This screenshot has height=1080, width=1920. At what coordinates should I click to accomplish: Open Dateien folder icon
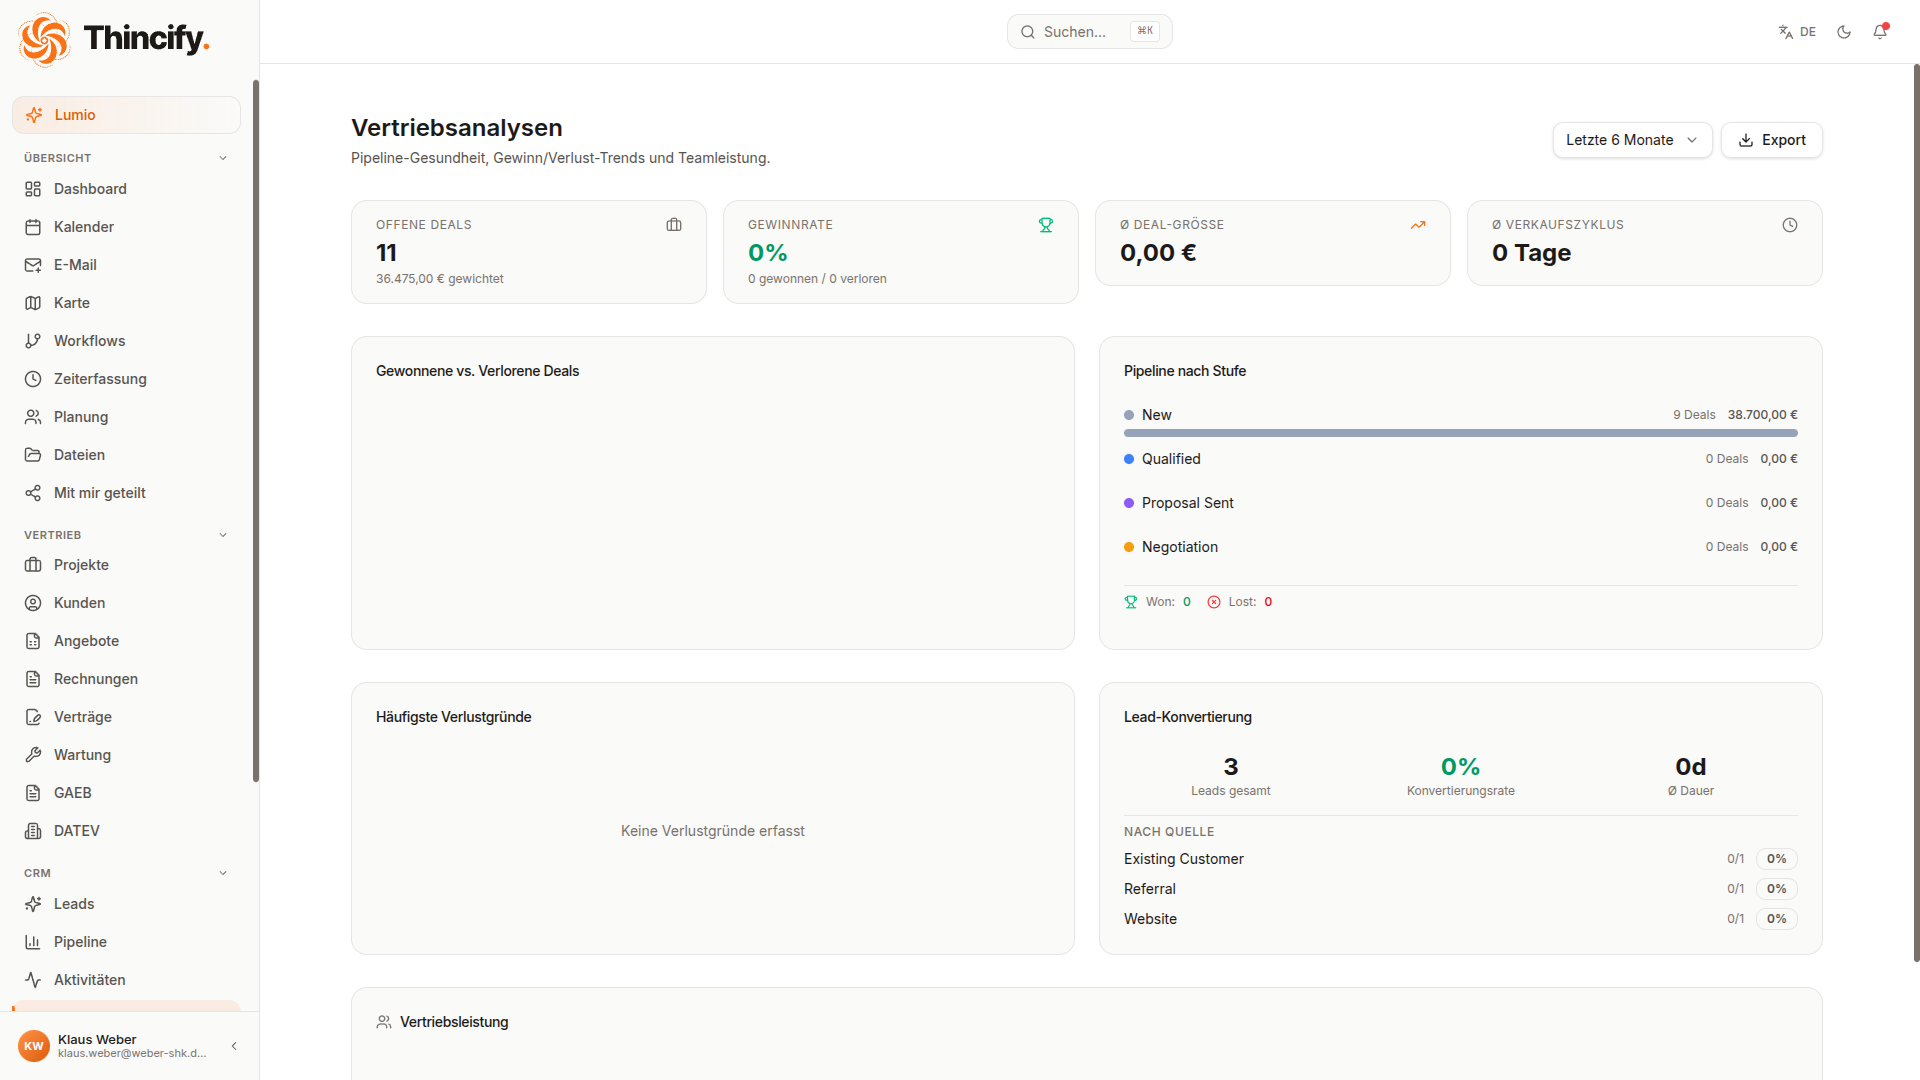coord(33,455)
